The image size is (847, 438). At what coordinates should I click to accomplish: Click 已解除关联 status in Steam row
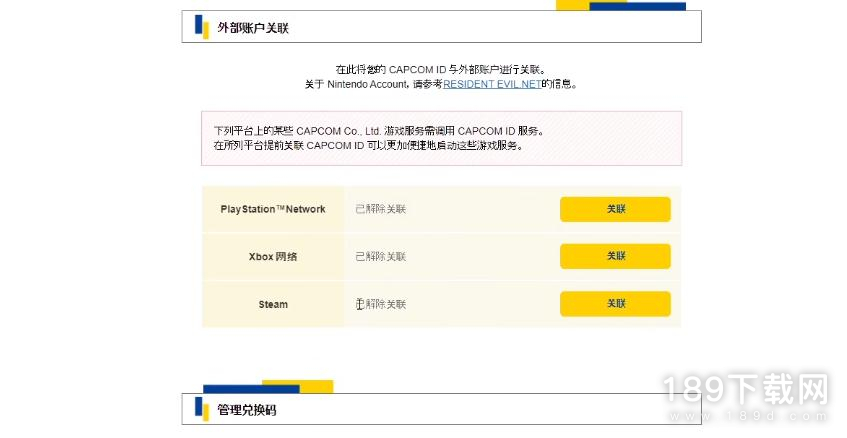click(x=381, y=304)
